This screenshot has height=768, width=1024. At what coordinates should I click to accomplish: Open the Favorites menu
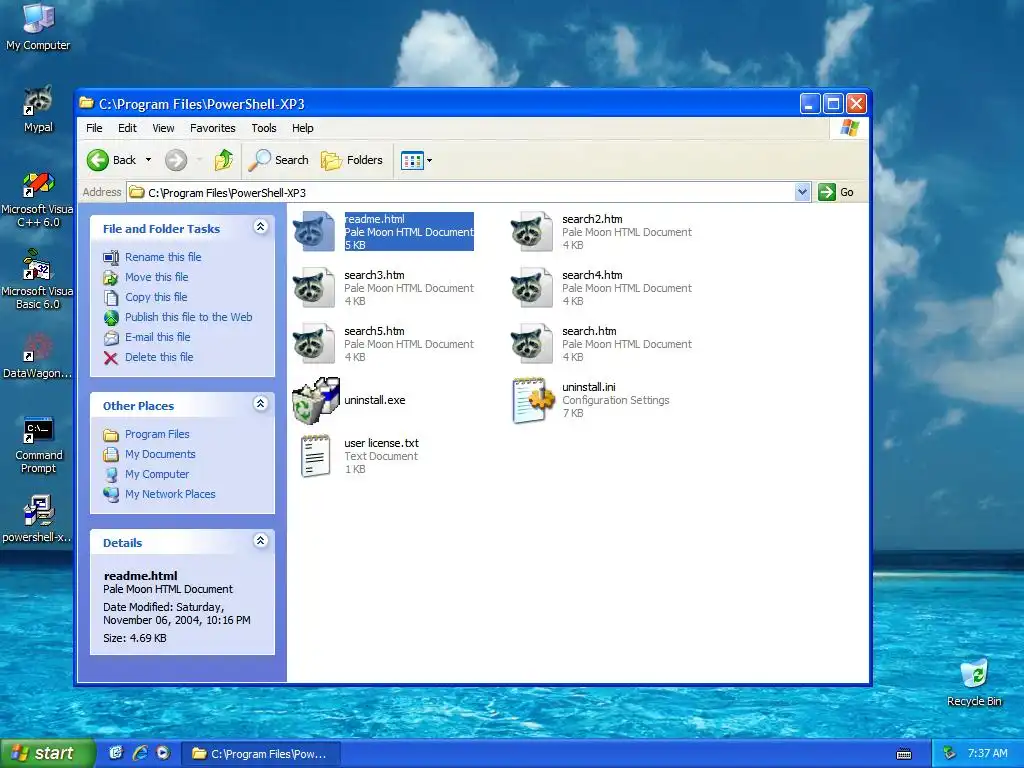pos(212,128)
